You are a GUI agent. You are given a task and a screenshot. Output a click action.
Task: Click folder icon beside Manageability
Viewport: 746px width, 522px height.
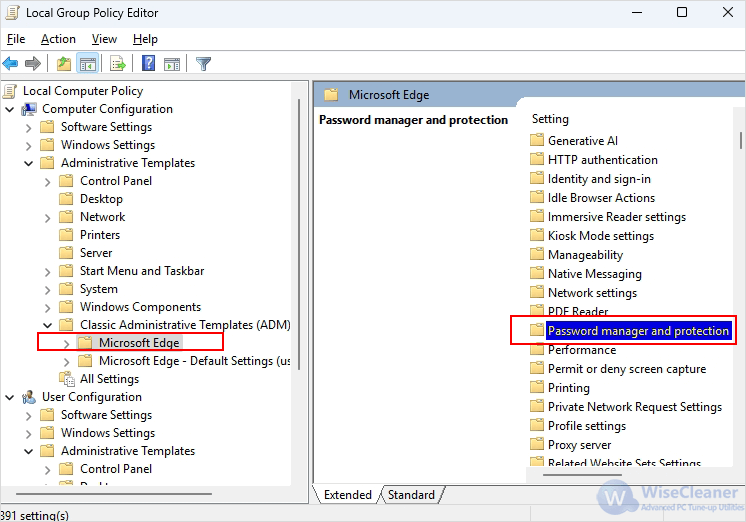(x=537, y=254)
